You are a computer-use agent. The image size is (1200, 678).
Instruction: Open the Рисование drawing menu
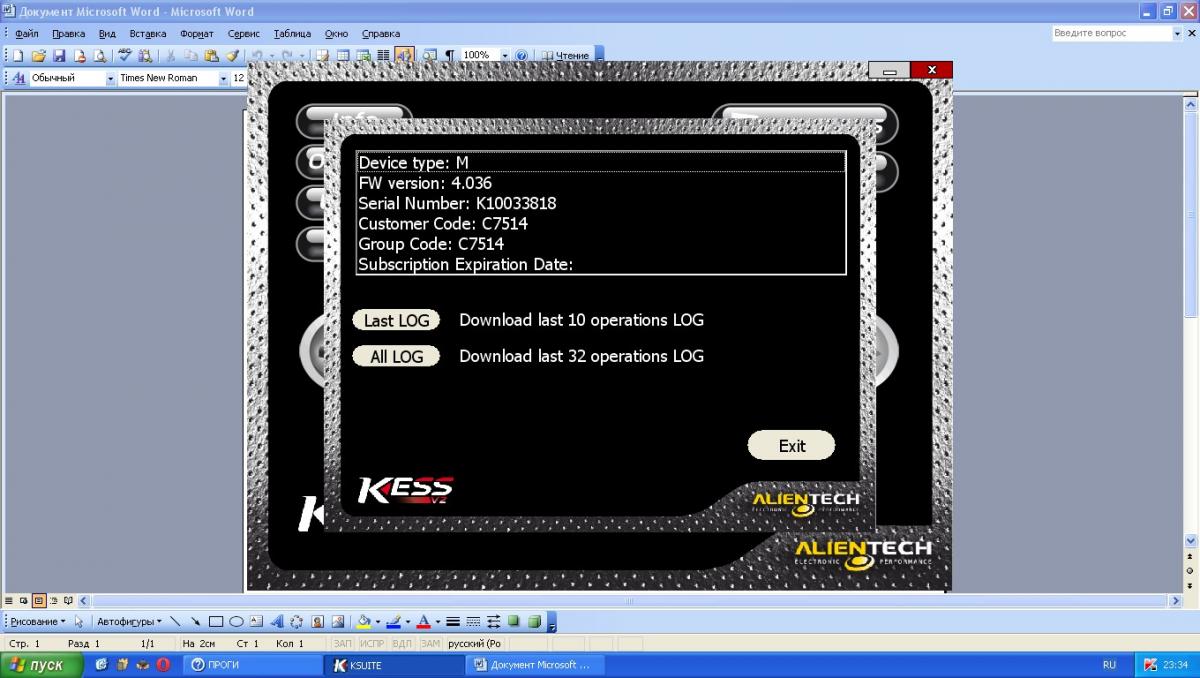(38, 622)
